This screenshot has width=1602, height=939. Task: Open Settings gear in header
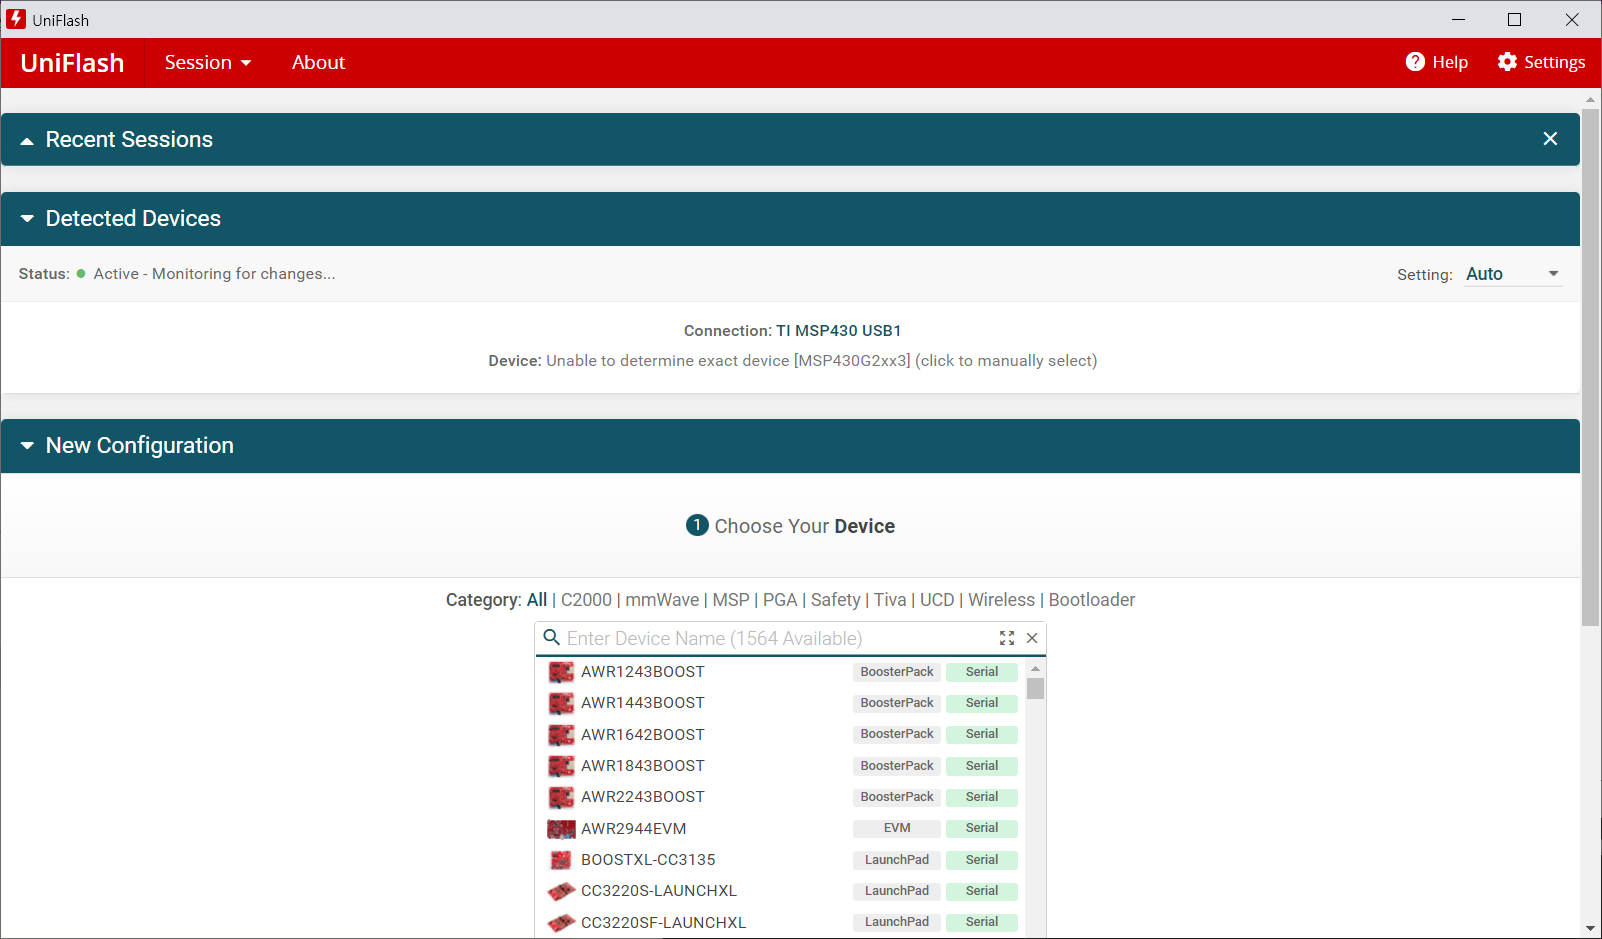click(1507, 62)
